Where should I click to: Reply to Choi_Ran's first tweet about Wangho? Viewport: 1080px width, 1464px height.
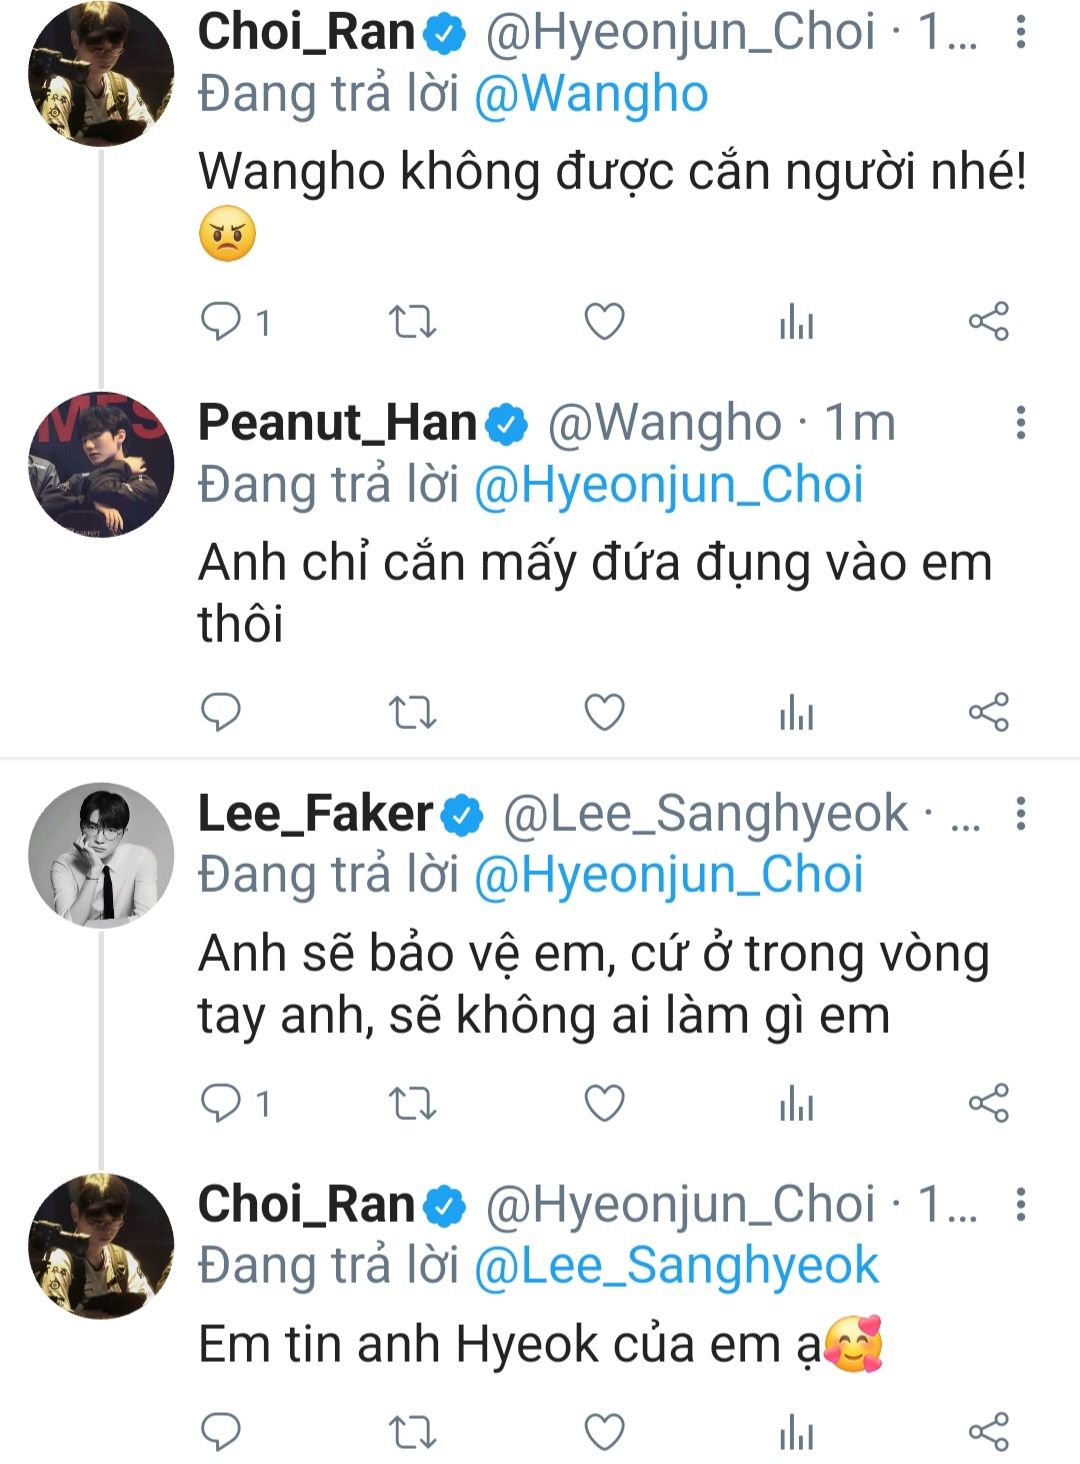(x=222, y=322)
